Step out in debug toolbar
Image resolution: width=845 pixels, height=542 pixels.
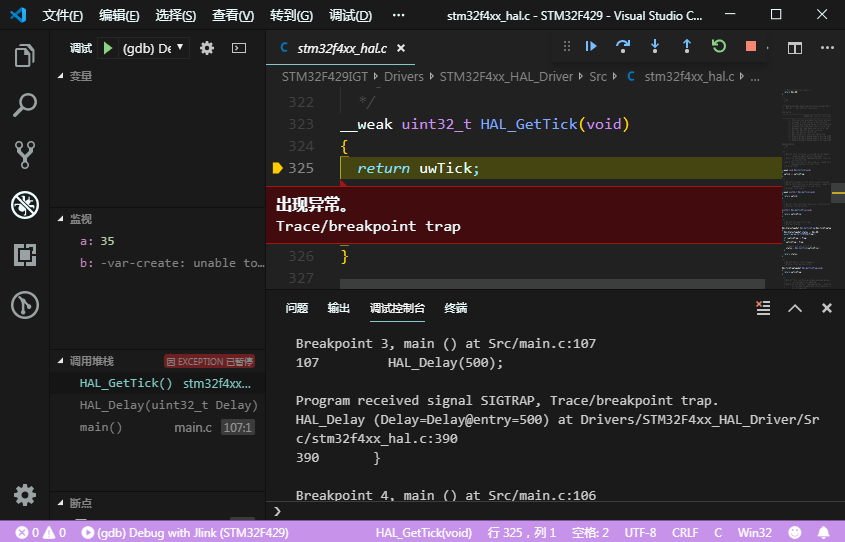[687, 46]
